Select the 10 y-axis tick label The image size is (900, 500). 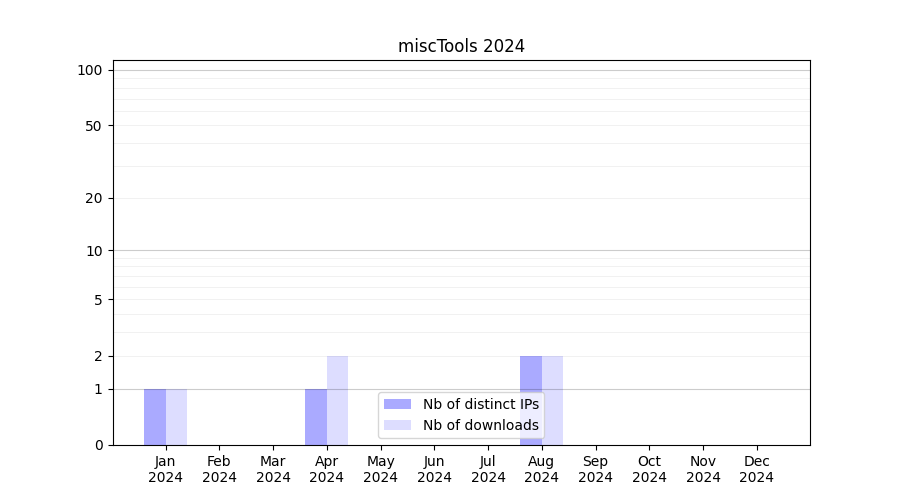[93, 251]
